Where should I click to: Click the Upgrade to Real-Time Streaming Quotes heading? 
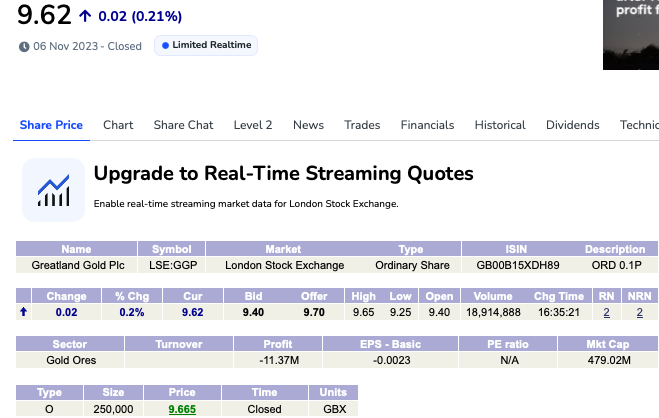coord(284,174)
